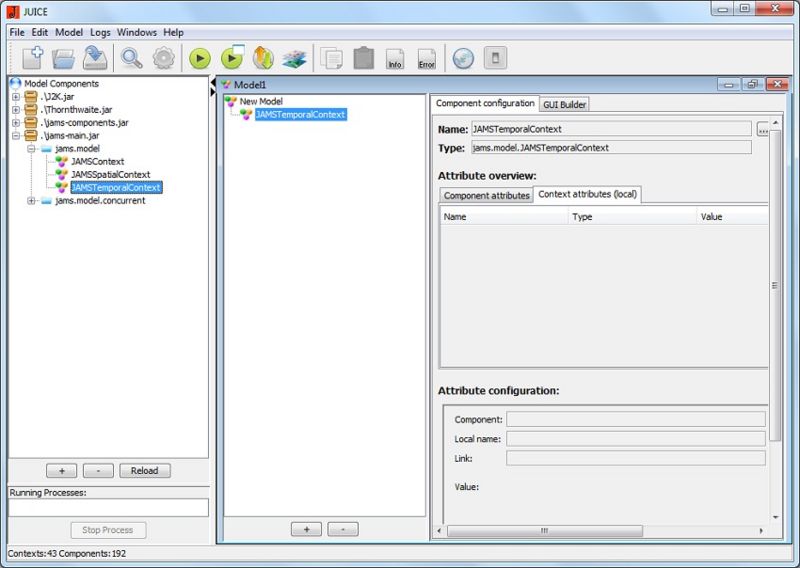Image resolution: width=800 pixels, height=568 pixels.
Task: Expand the jams-components.jar node
Action: click(16, 123)
